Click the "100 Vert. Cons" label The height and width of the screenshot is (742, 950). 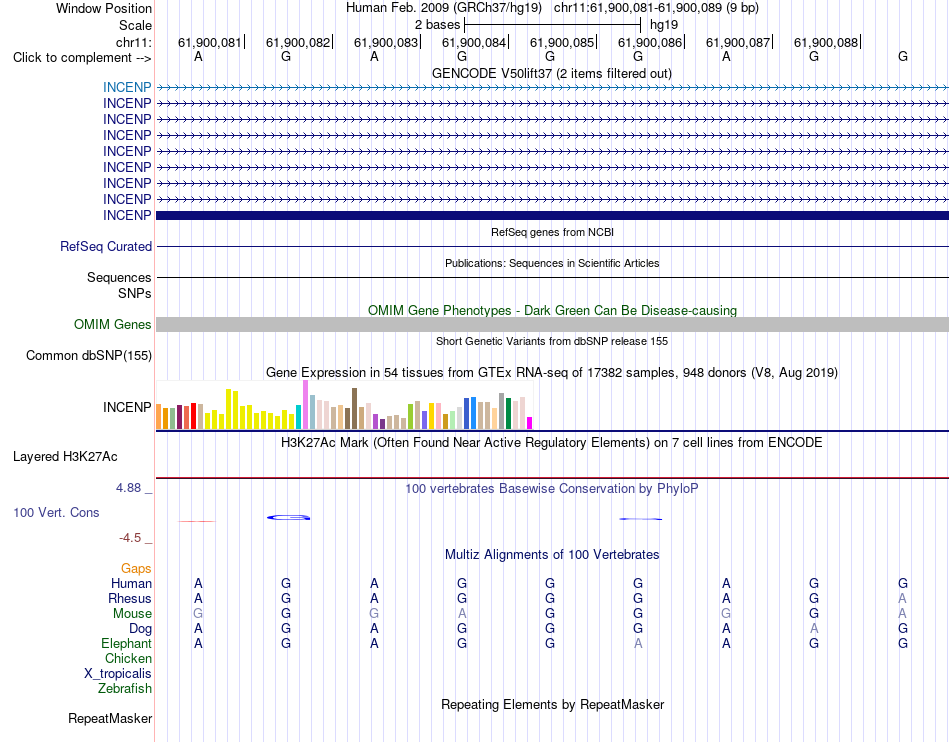pos(56,512)
